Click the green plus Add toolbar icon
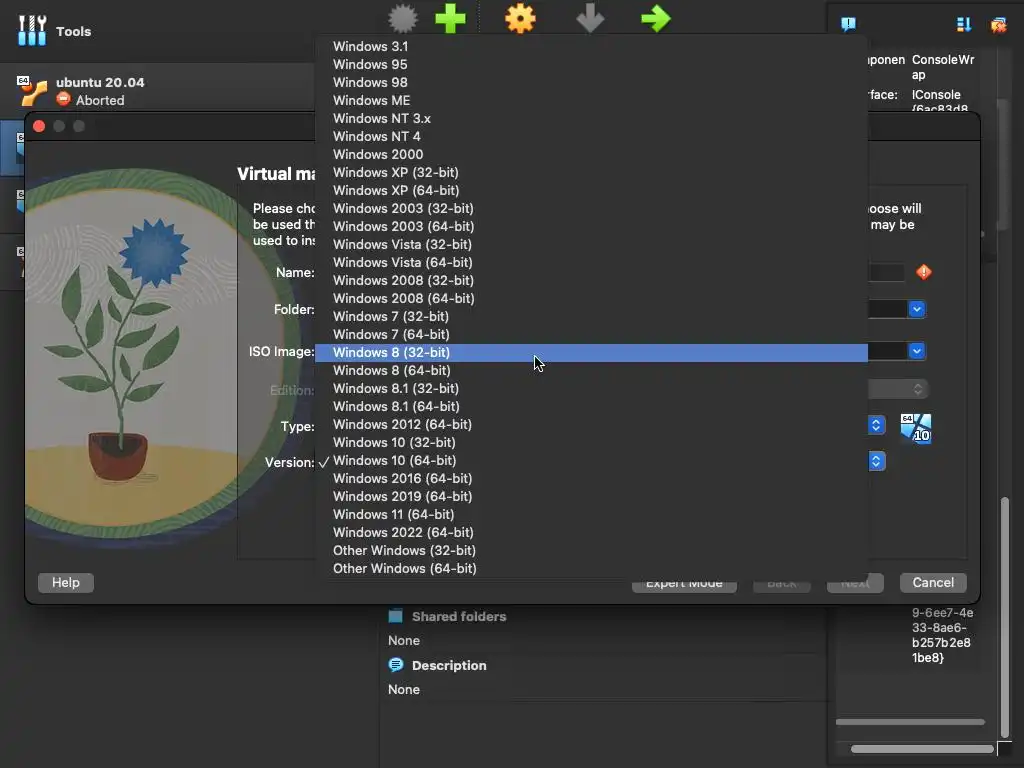This screenshot has height=768, width=1024. click(451, 18)
